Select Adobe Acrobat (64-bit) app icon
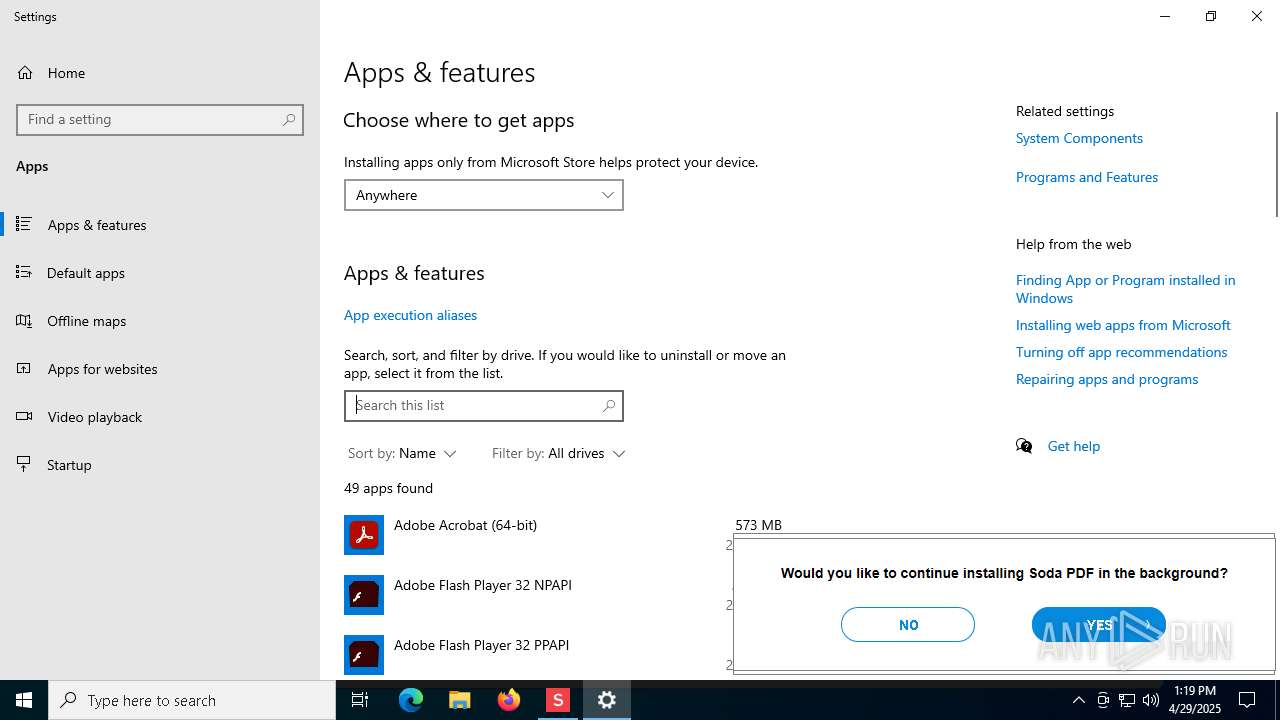The image size is (1280, 720). tap(364, 535)
